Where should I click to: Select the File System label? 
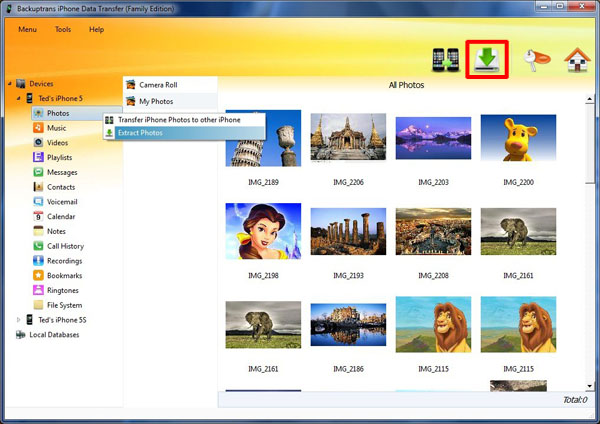[64, 305]
